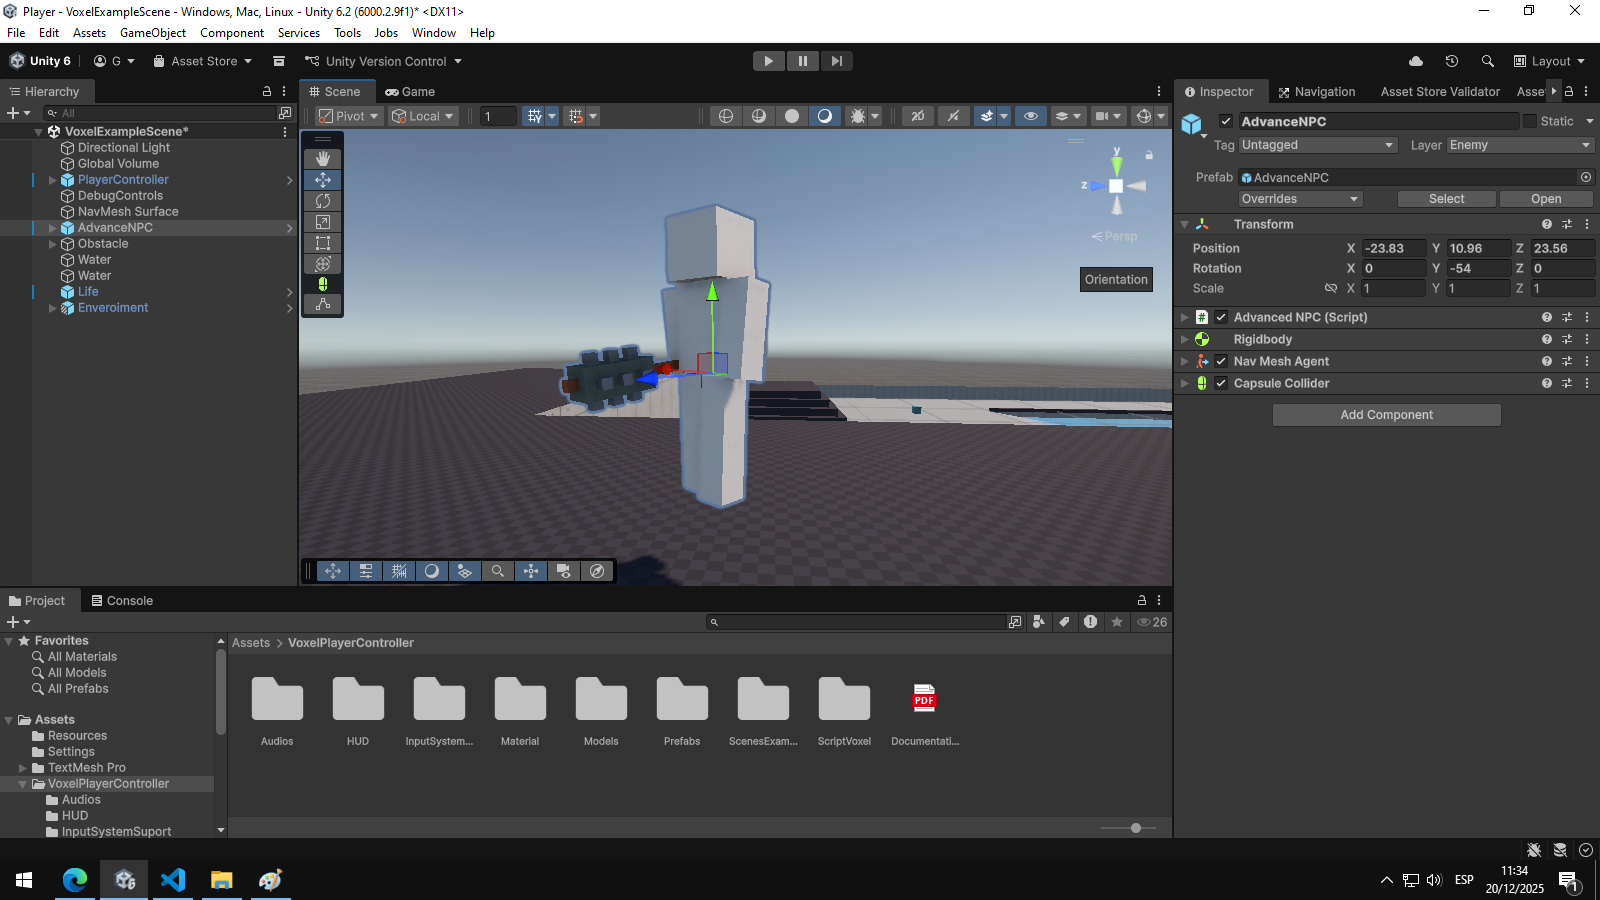1600x900 pixels.
Task: Select the Scale tool in Scene toolbar
Action: [x=323, y=222]
